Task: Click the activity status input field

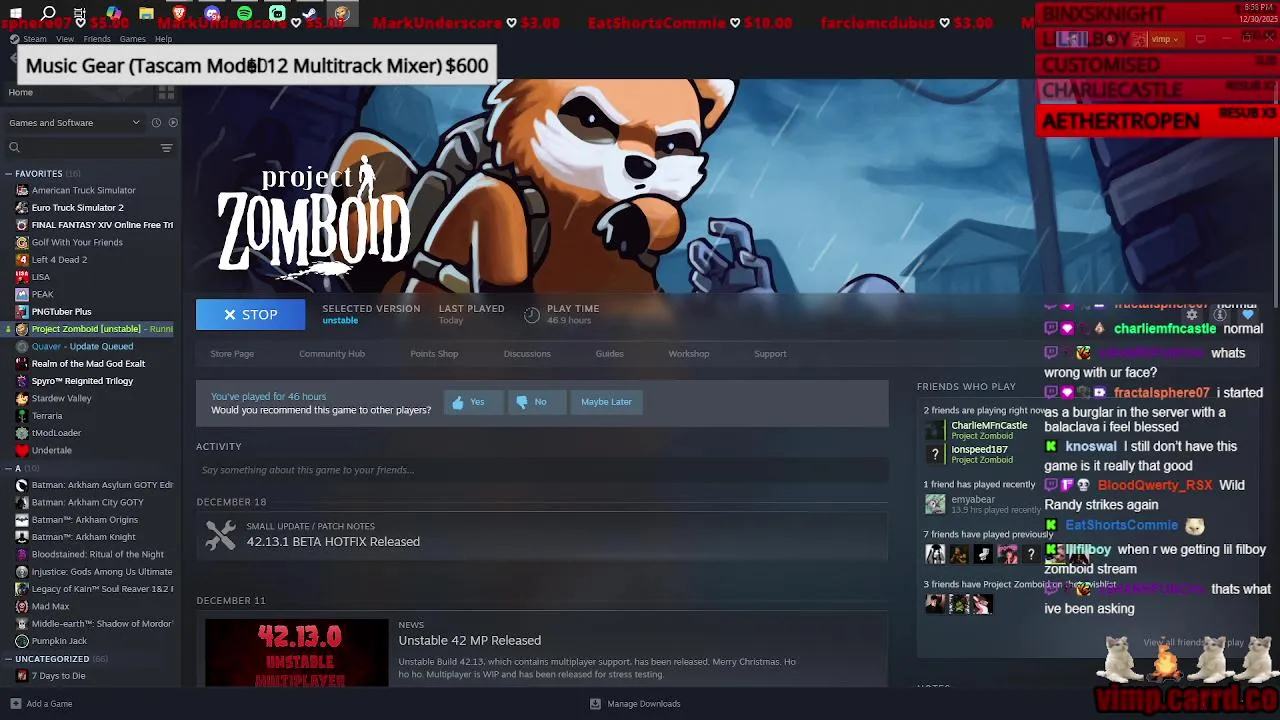Action: click(x=542, y=470)
